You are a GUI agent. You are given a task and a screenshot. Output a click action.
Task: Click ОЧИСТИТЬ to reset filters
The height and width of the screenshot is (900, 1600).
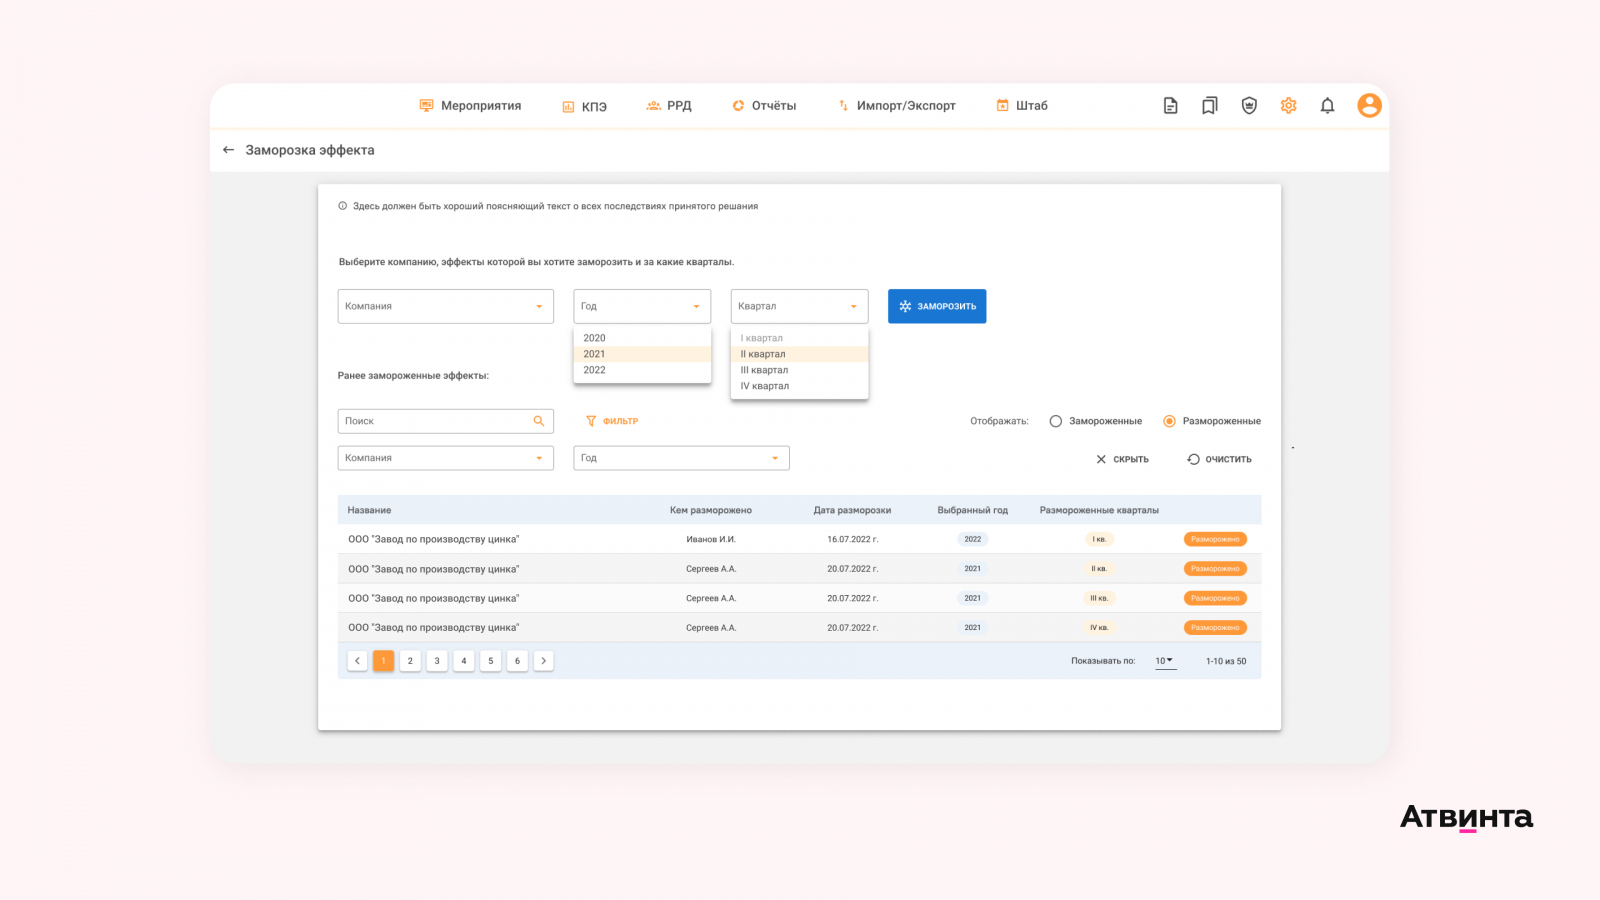(1219, 459)
